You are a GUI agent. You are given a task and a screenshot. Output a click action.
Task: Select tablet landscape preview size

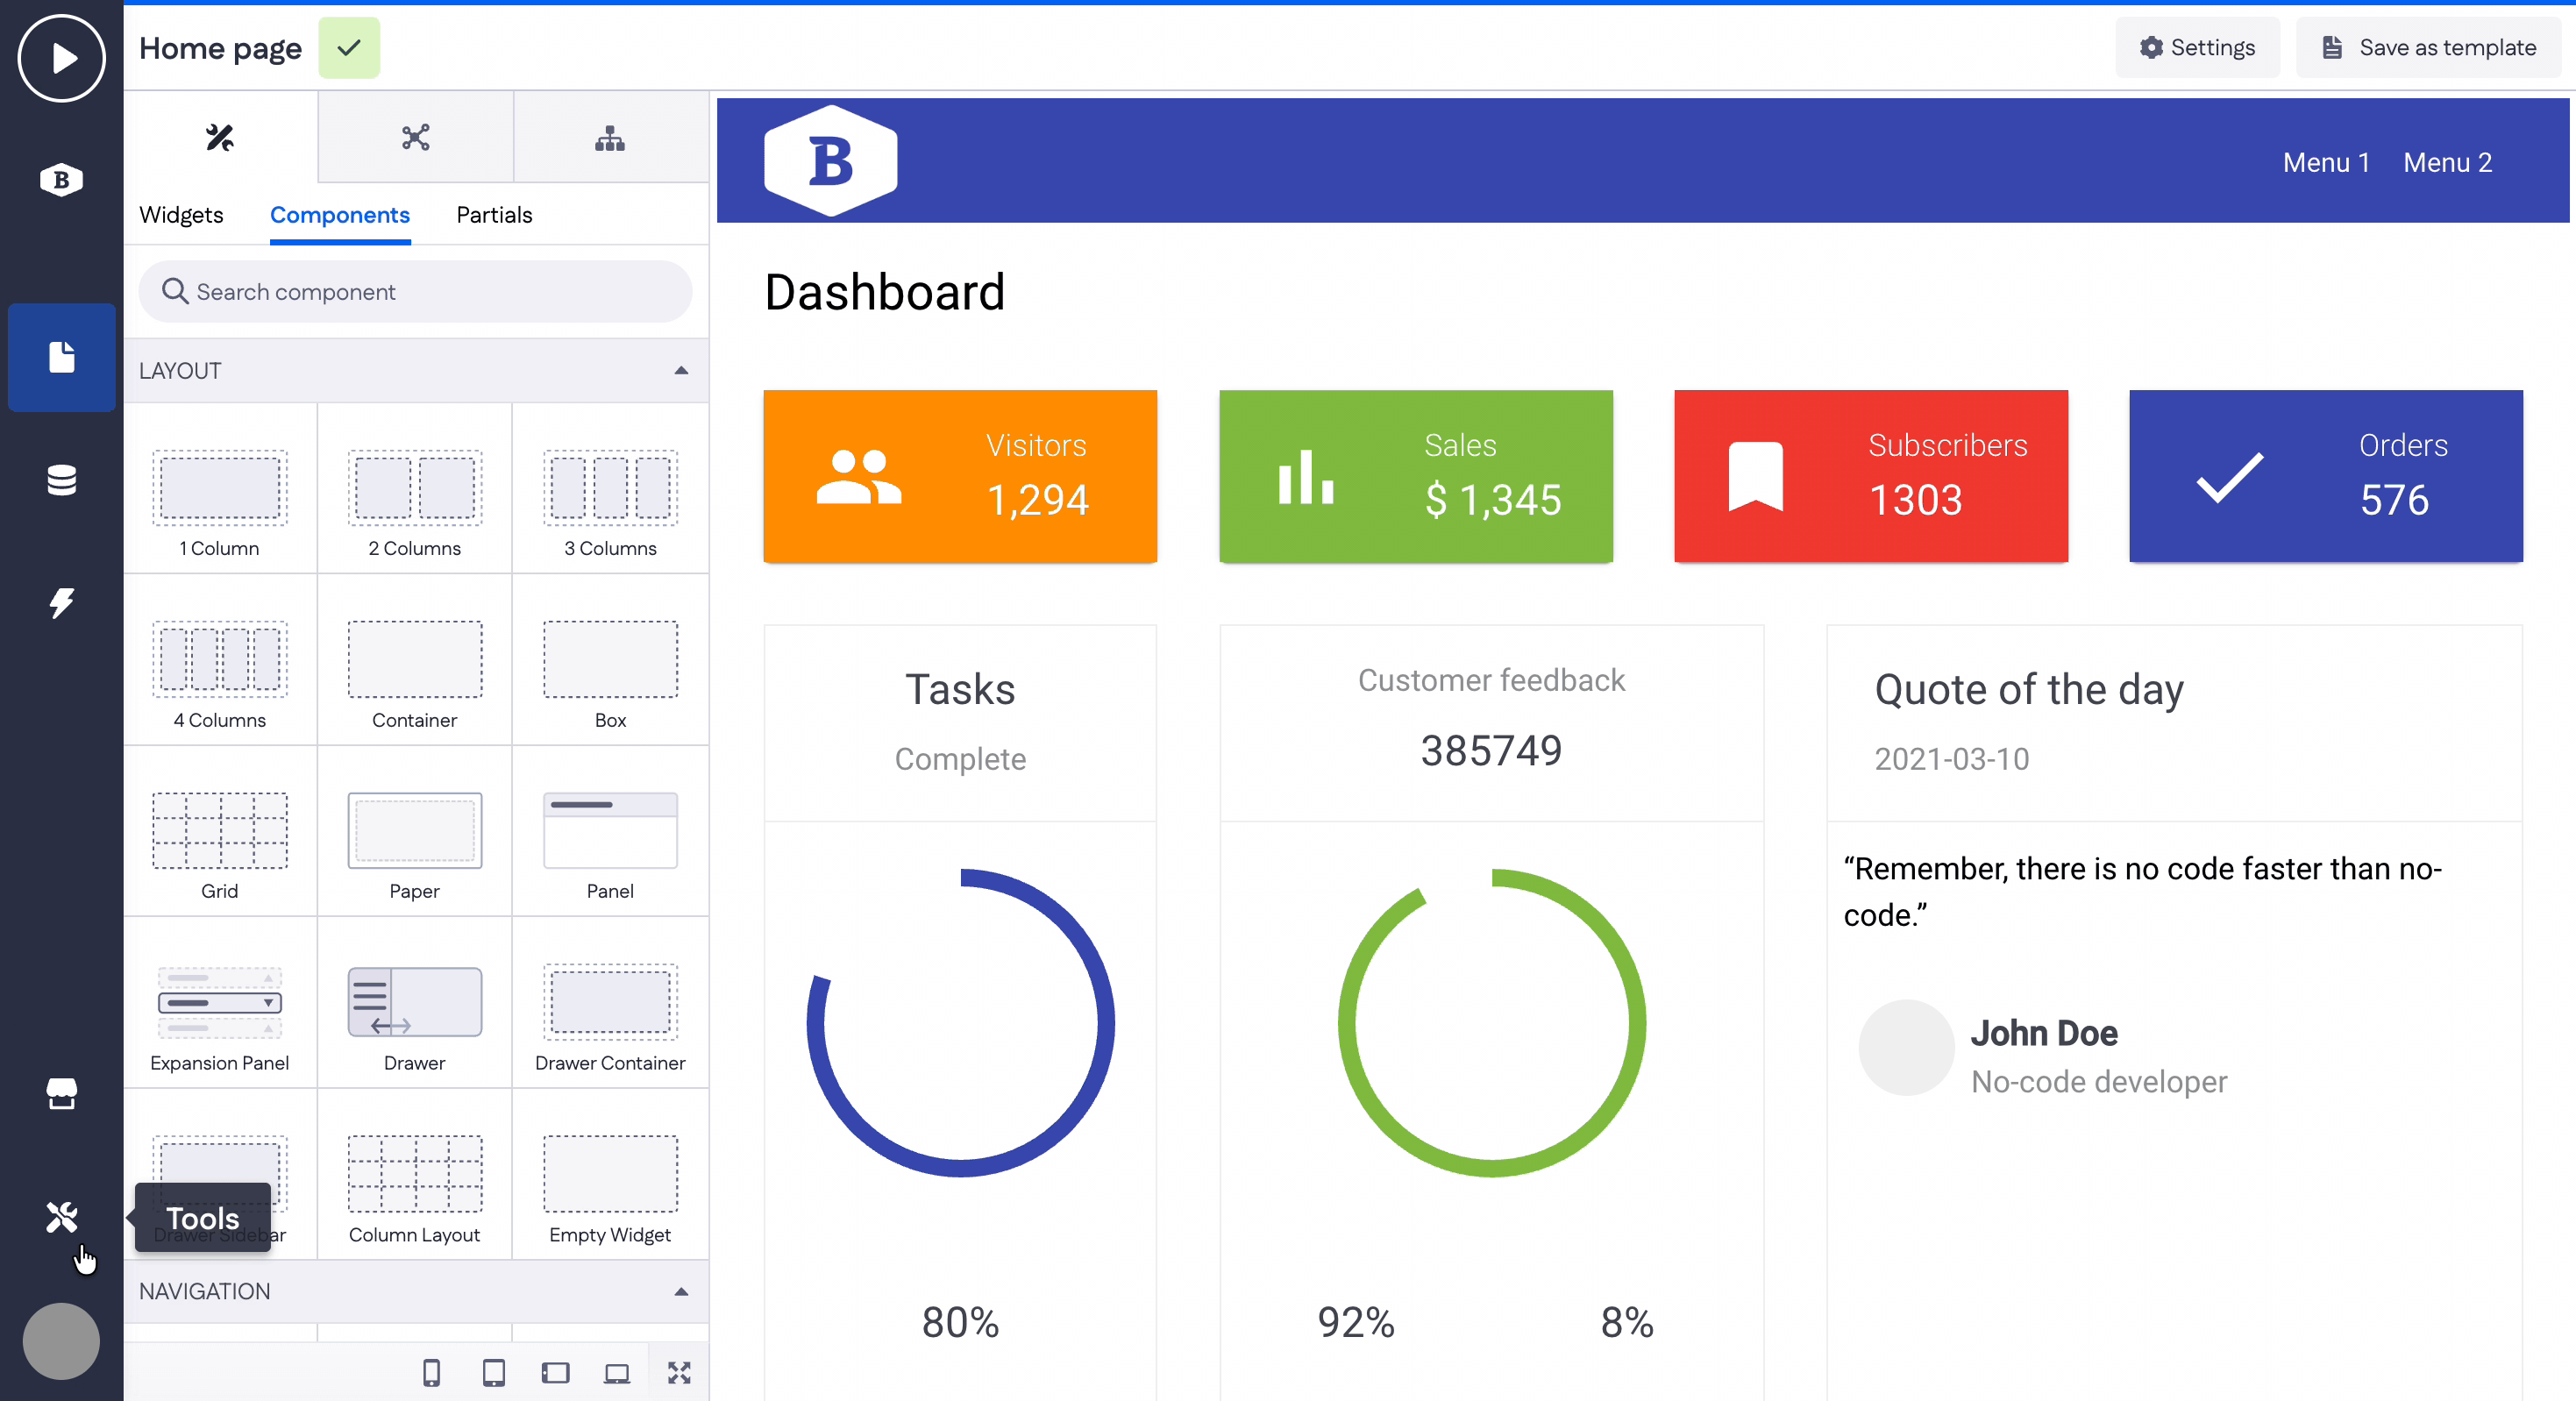click(x=555, y=1373)
